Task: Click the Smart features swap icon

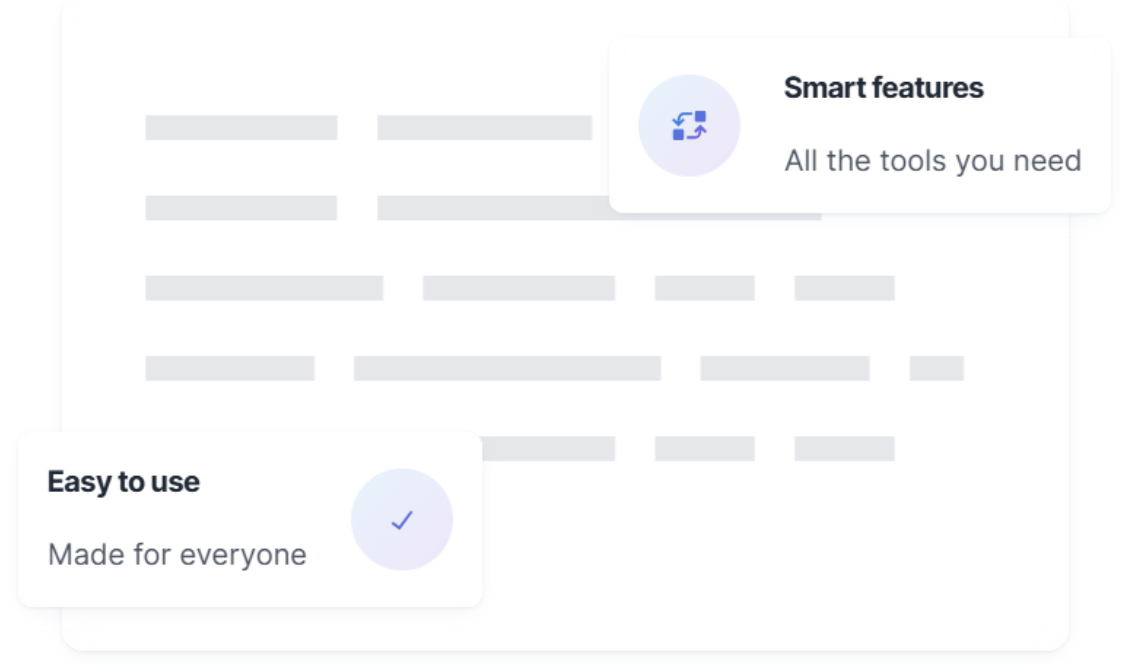Action: [689, 126]
